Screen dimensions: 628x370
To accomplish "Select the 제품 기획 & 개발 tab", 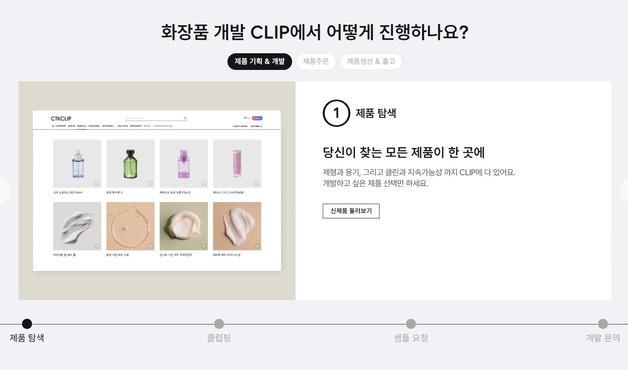I will (x=260, y=61).
